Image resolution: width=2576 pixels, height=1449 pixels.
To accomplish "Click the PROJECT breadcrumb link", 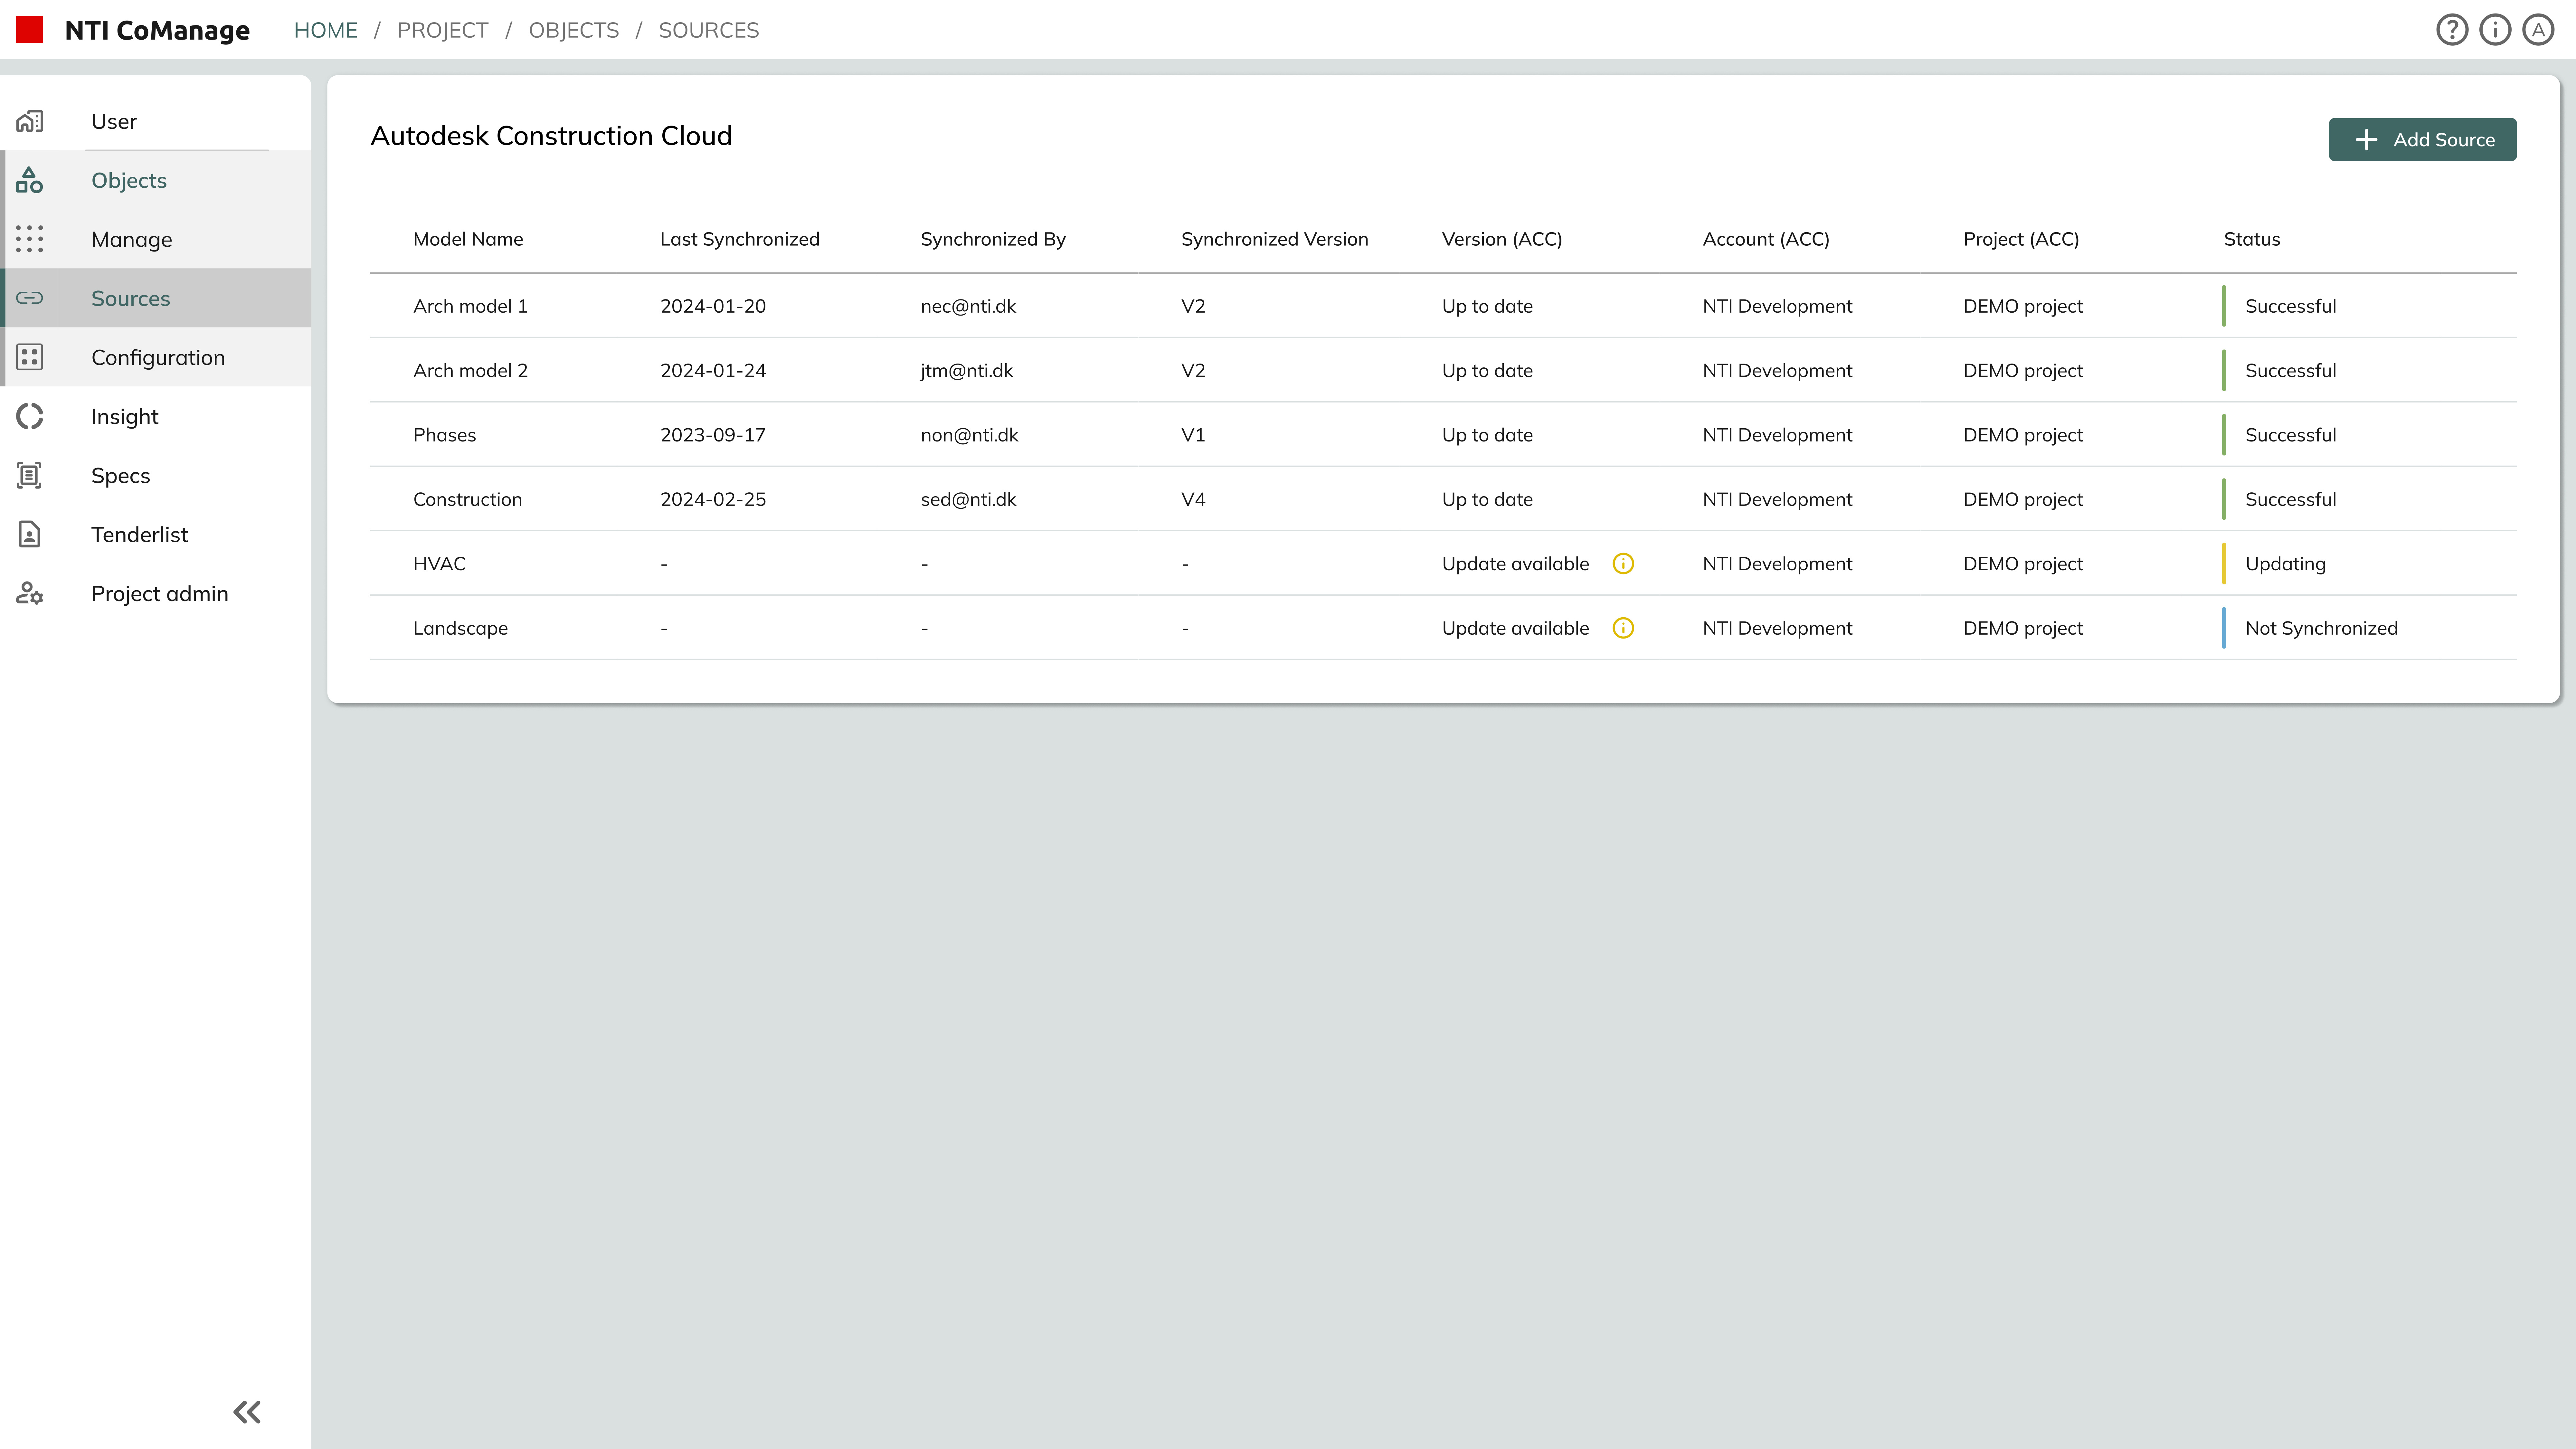I will click(x=442, y=30).
